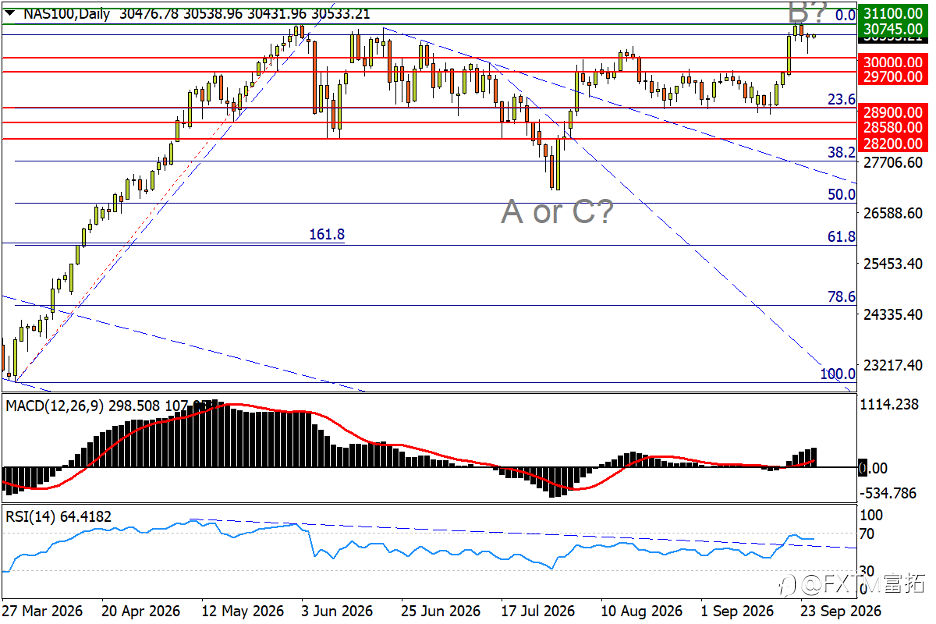
Task: Select the 161.8 Fibonacci extension label
Action: (x=327, y=234)
